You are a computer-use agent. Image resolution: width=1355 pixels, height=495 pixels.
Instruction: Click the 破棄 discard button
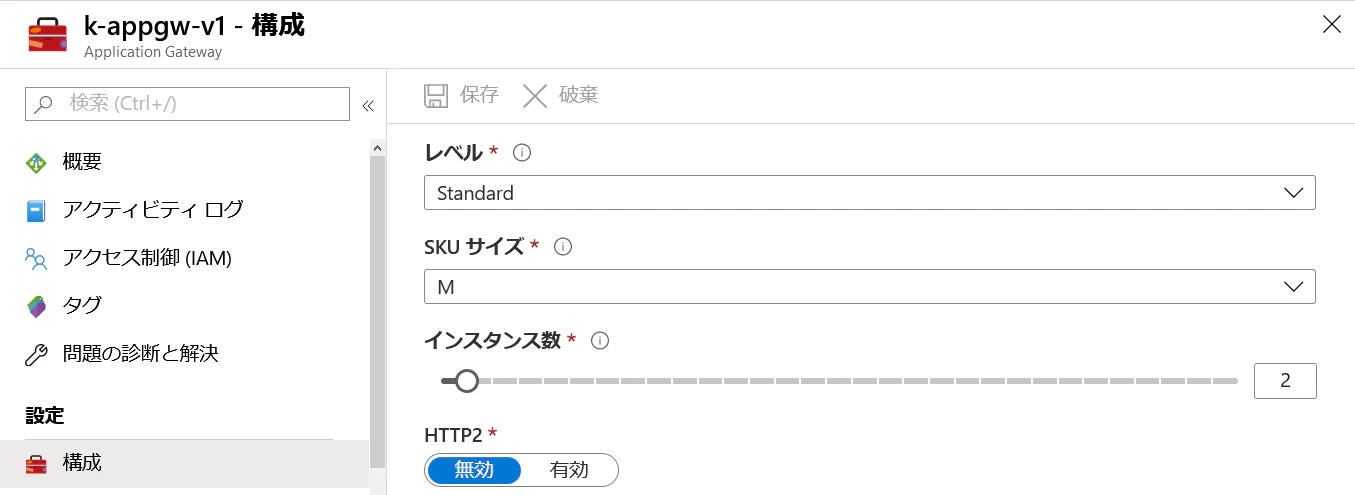click(x=561, y=95)
